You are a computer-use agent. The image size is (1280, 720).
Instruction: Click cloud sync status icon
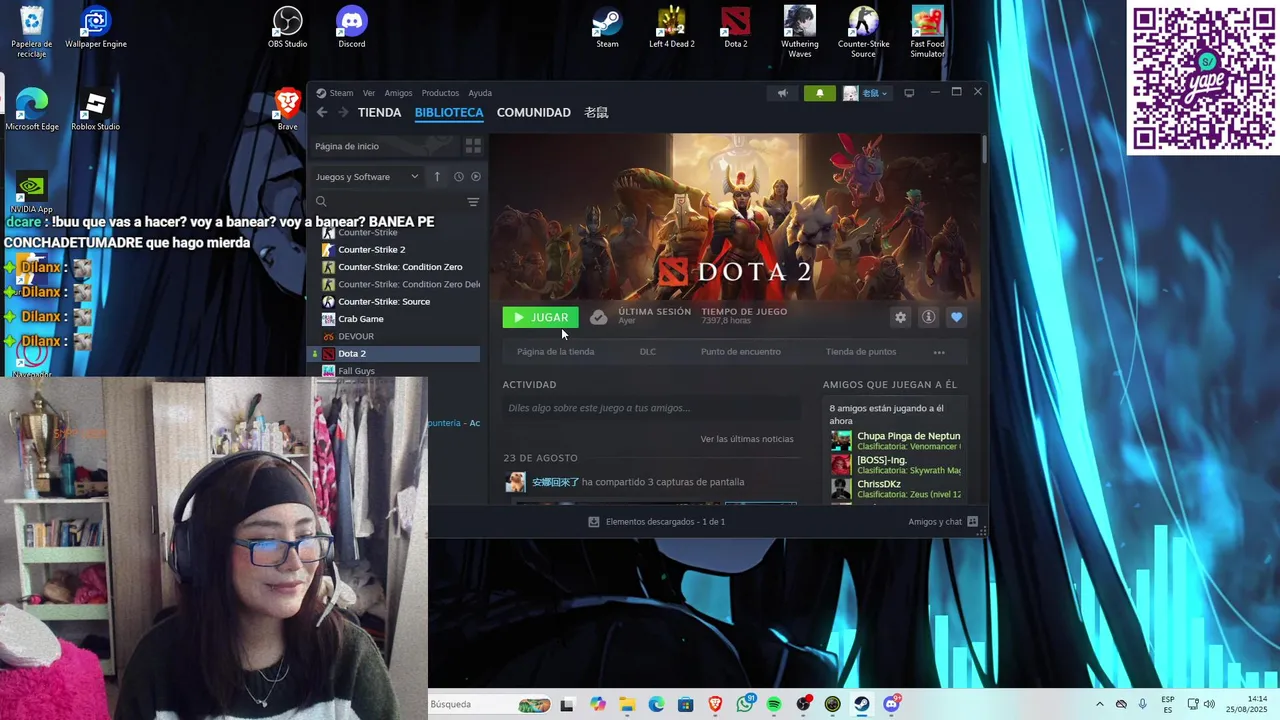[x=598, y=317]
